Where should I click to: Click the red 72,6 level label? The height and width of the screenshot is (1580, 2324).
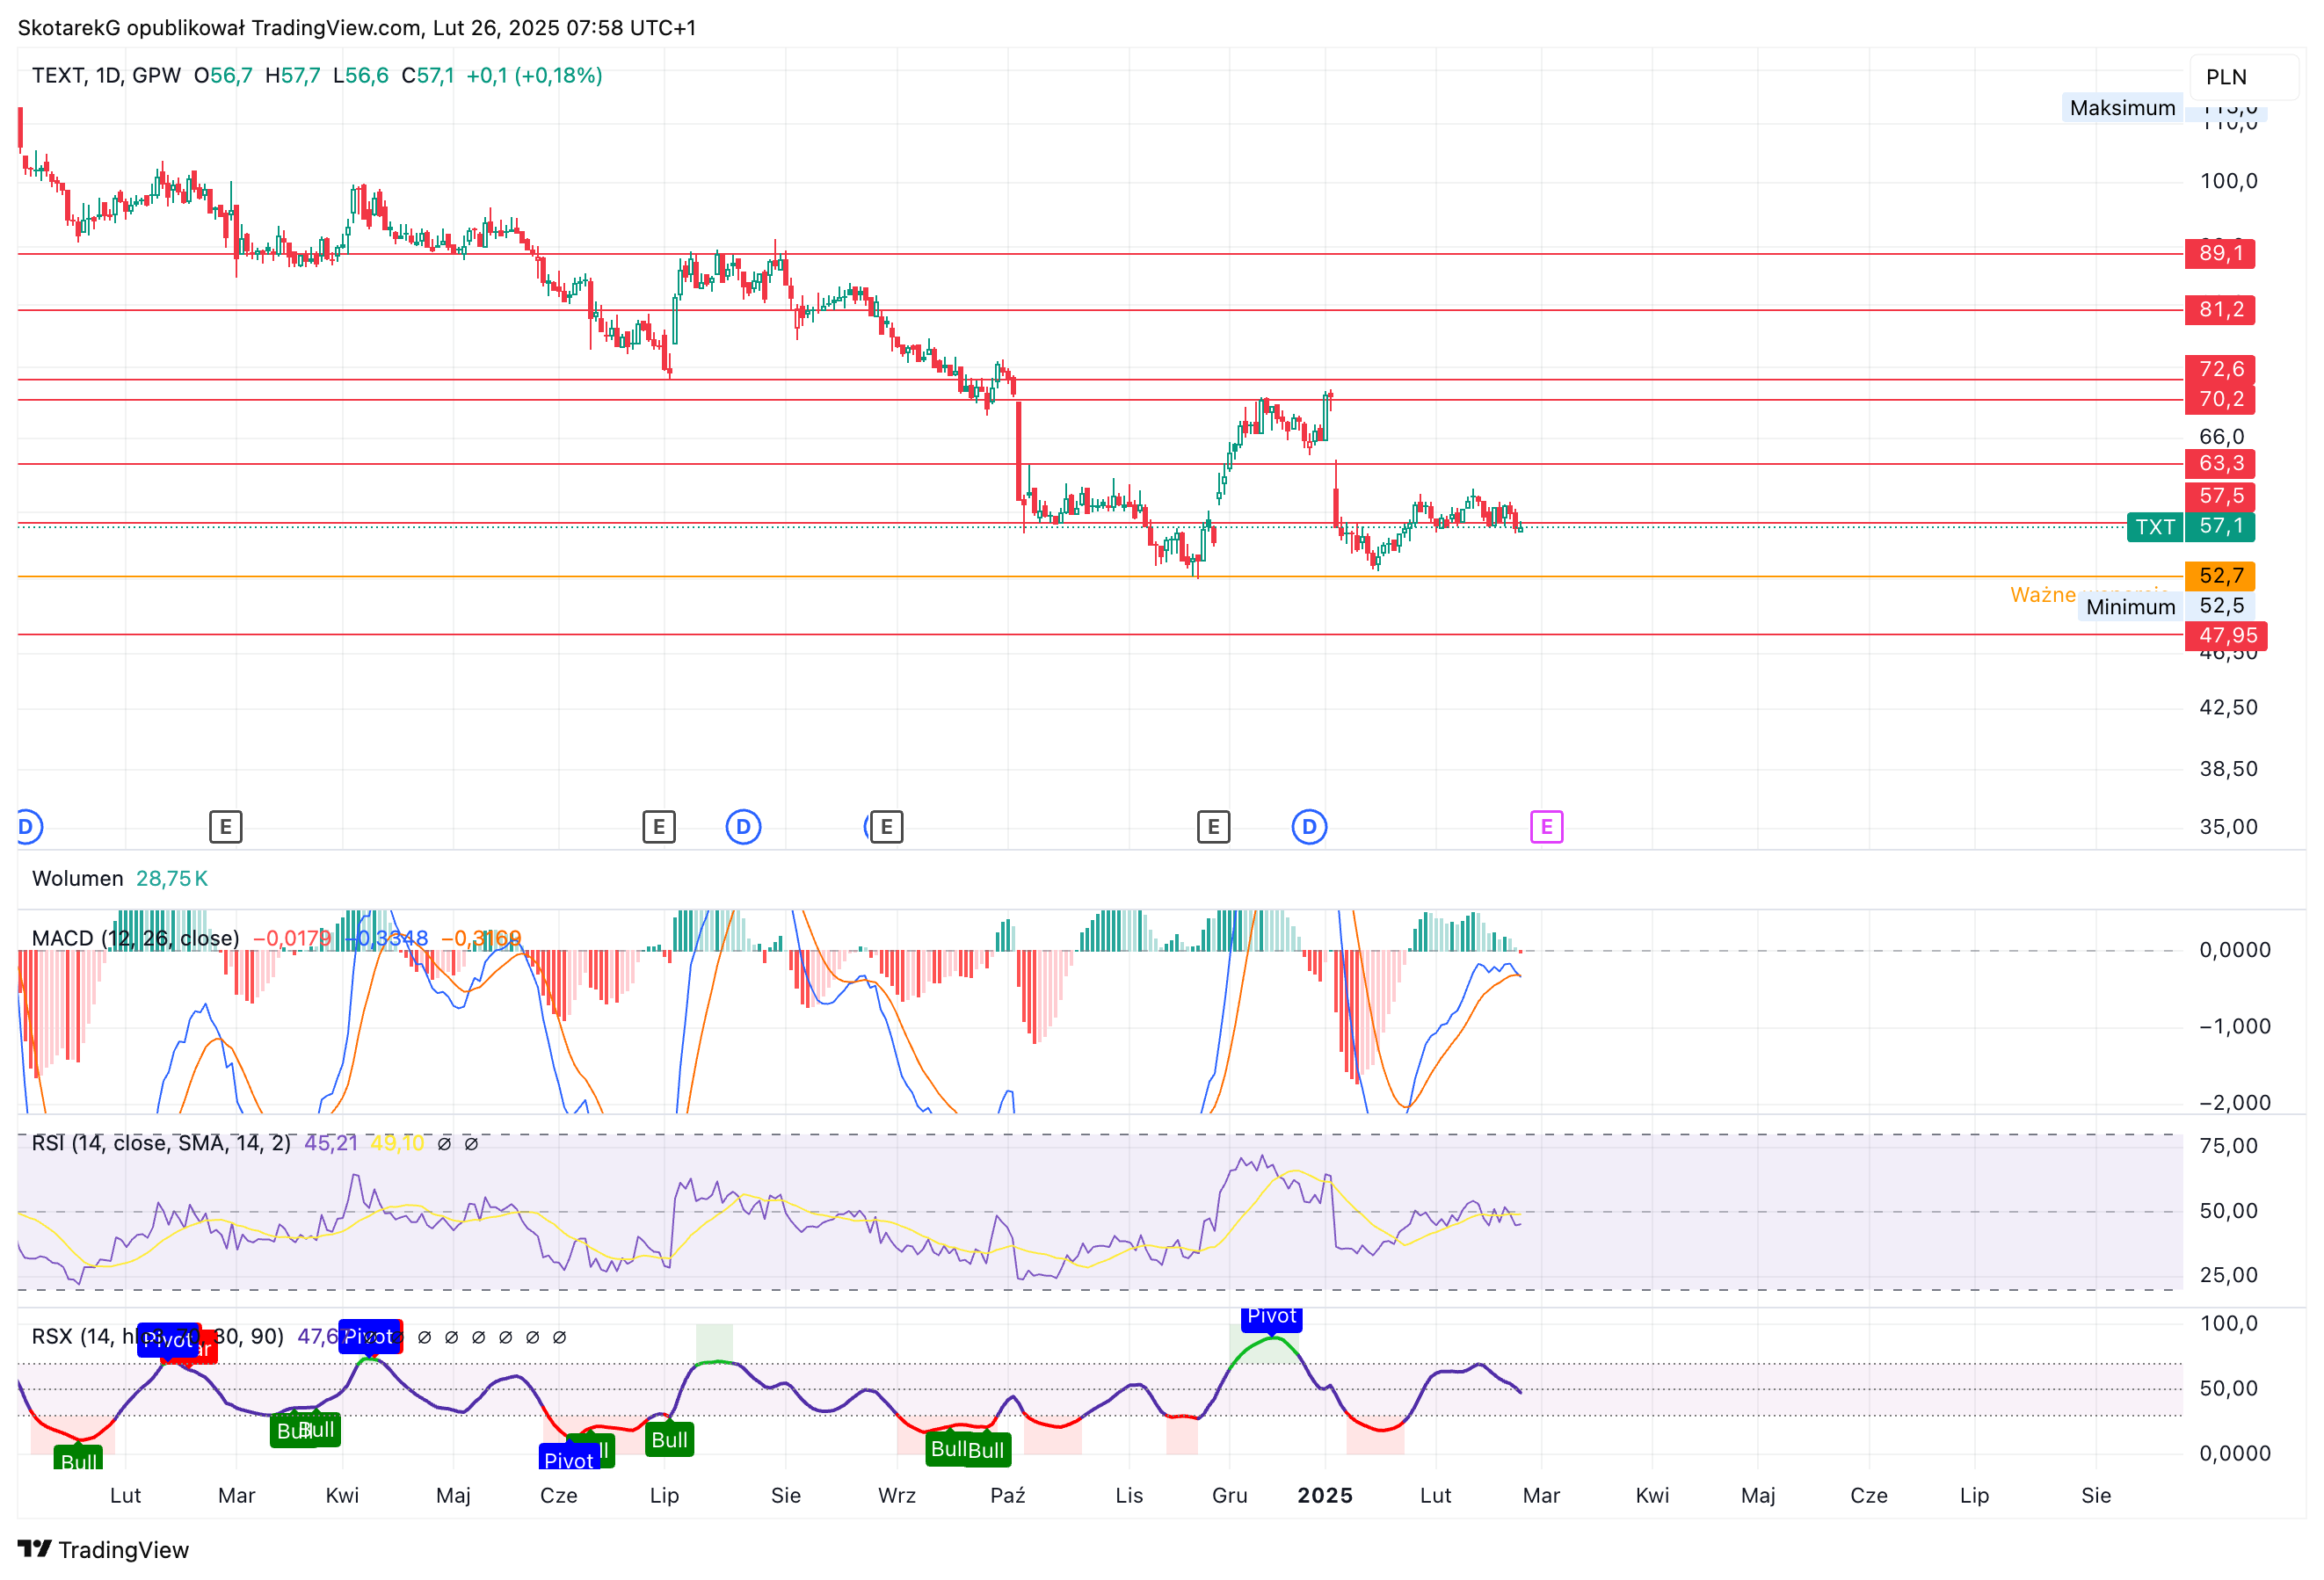coord(2219,369)
